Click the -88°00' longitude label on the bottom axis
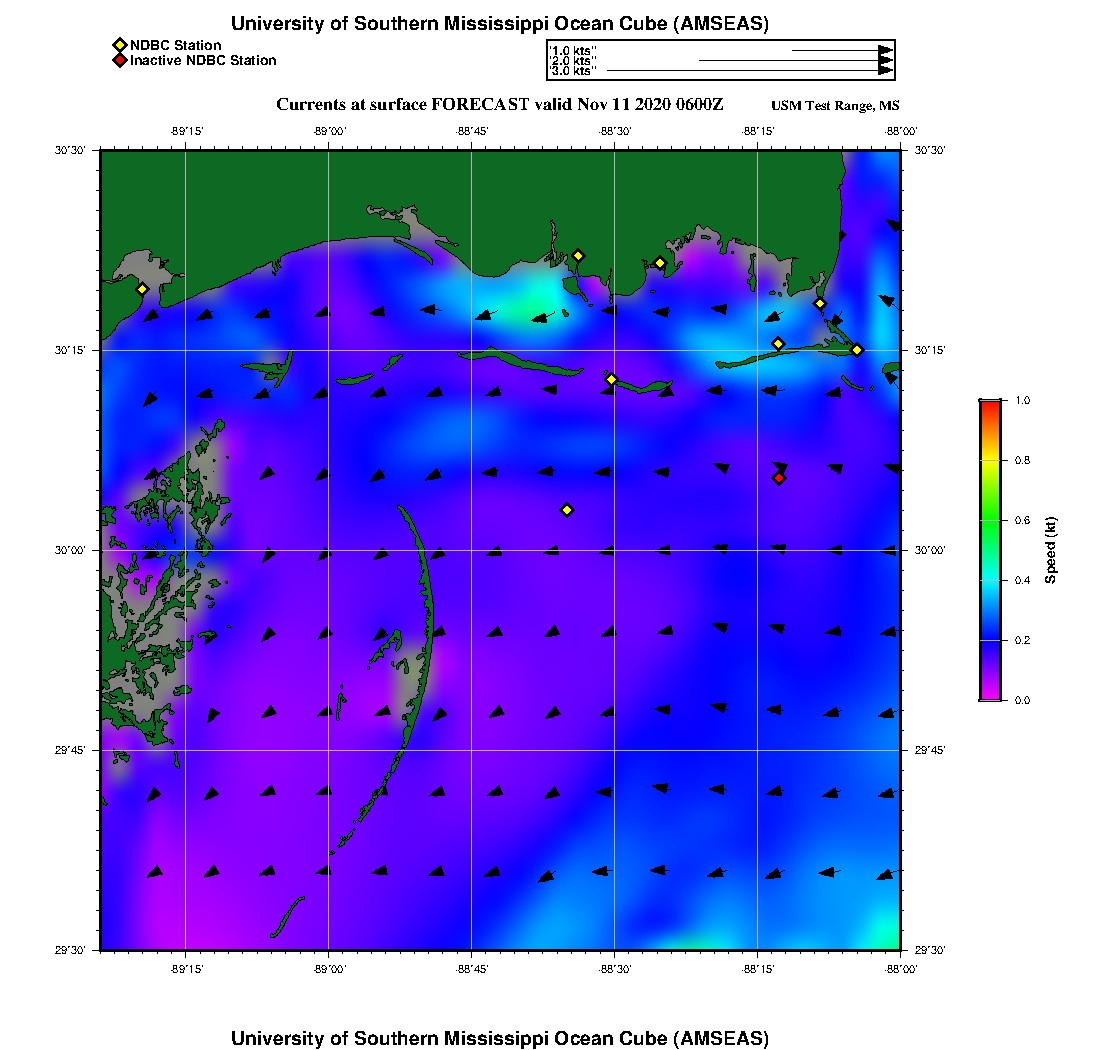The image size is (1100, 1050). 901,969
